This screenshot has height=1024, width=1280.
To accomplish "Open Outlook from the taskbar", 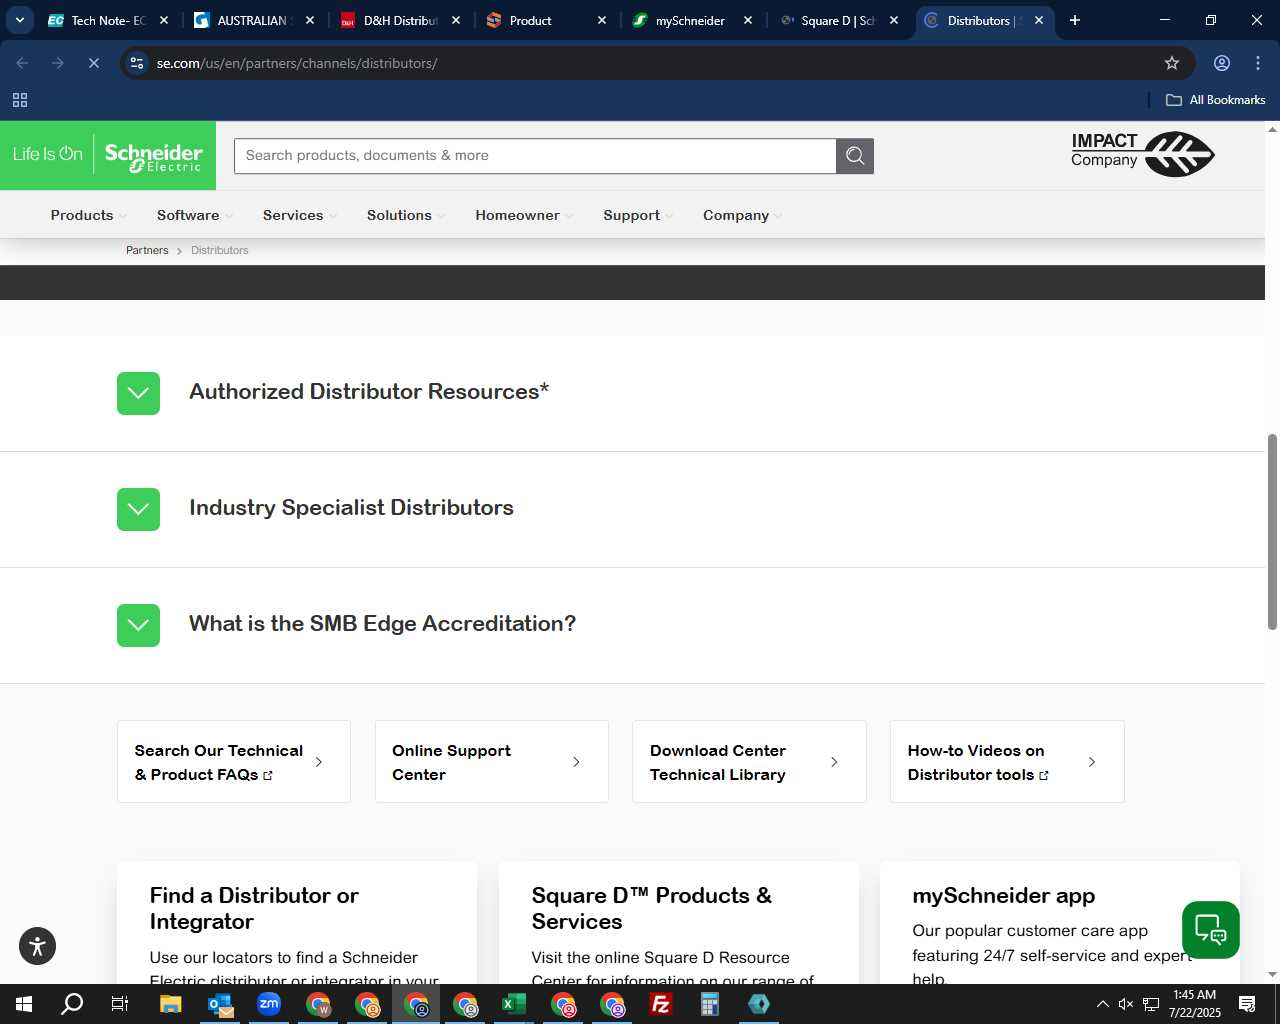I will 220,1004.
